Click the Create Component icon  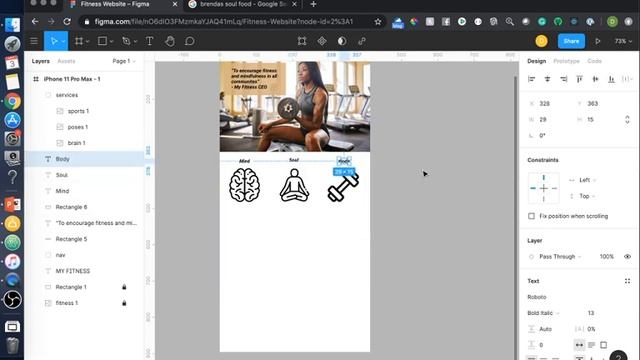(322, 41)
